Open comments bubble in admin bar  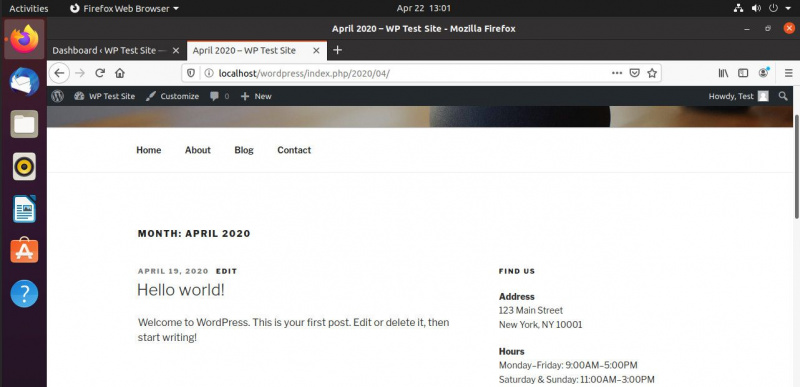pos(219,96)
